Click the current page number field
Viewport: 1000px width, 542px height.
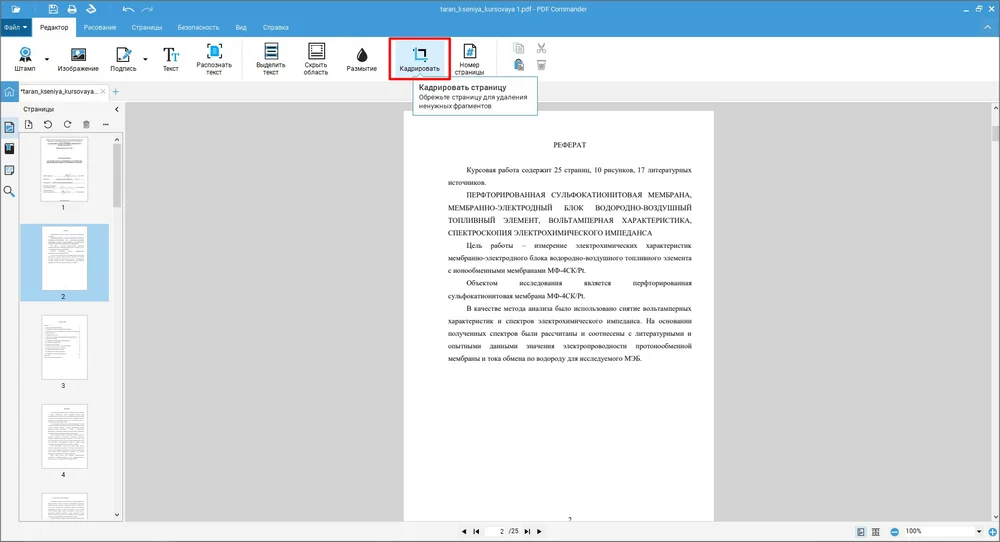pos(497,531)
